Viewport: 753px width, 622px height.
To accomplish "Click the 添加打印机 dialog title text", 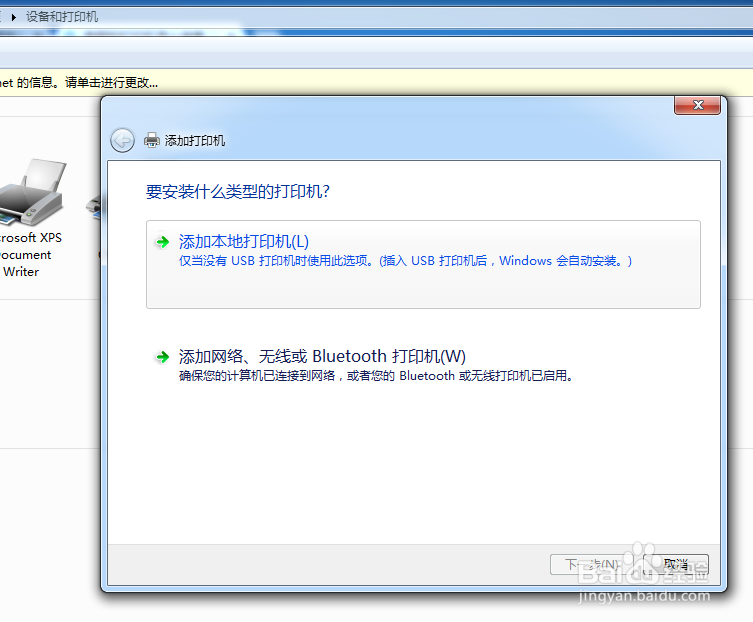I will (194, 141).
